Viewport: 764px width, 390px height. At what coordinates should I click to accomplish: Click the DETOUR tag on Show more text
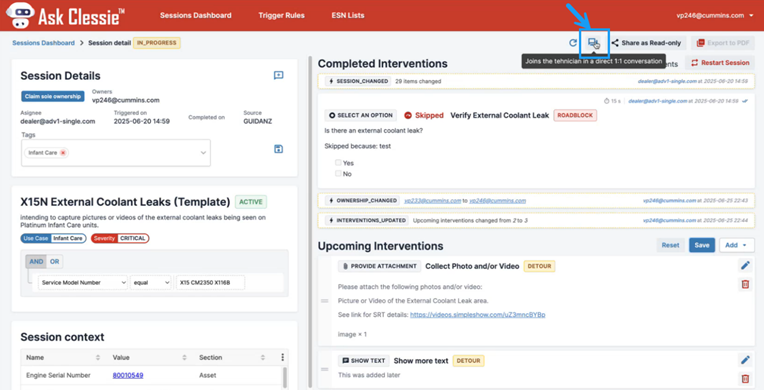point(468,361)
